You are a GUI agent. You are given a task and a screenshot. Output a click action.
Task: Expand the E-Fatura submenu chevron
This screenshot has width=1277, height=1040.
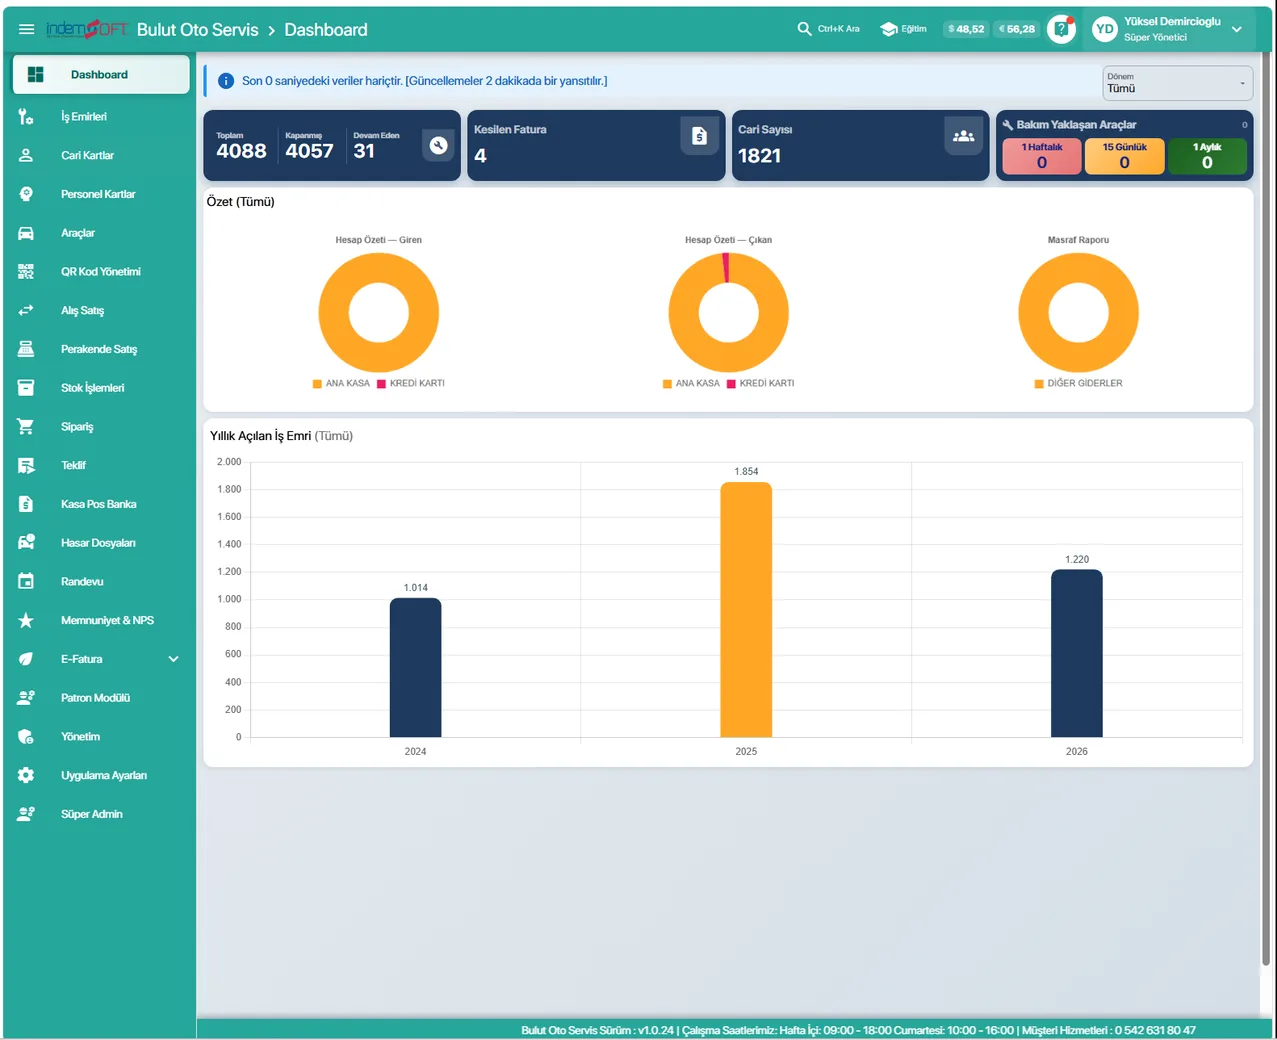tap(173, 660)
